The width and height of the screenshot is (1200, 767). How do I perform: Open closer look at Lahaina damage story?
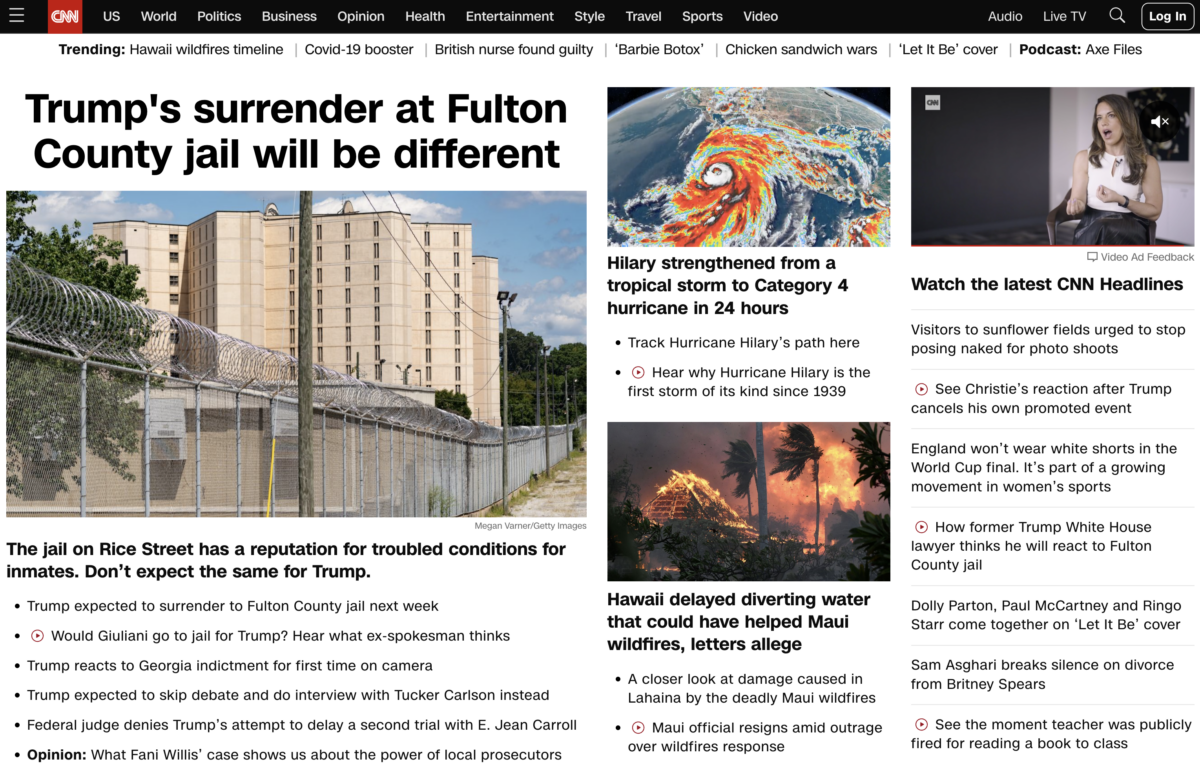tap(752, 688)
